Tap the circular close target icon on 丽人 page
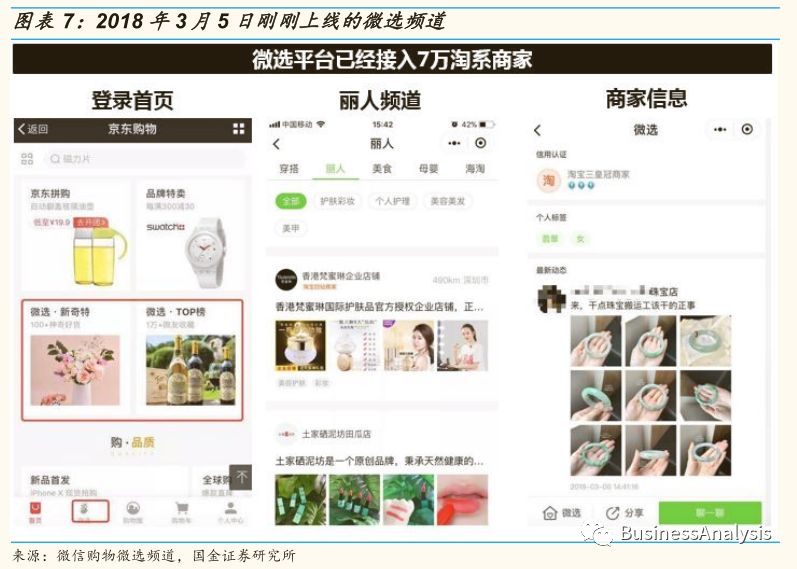The width and height of the screenshot is (797, 569). pyautogui.click(x=480, y=143)
